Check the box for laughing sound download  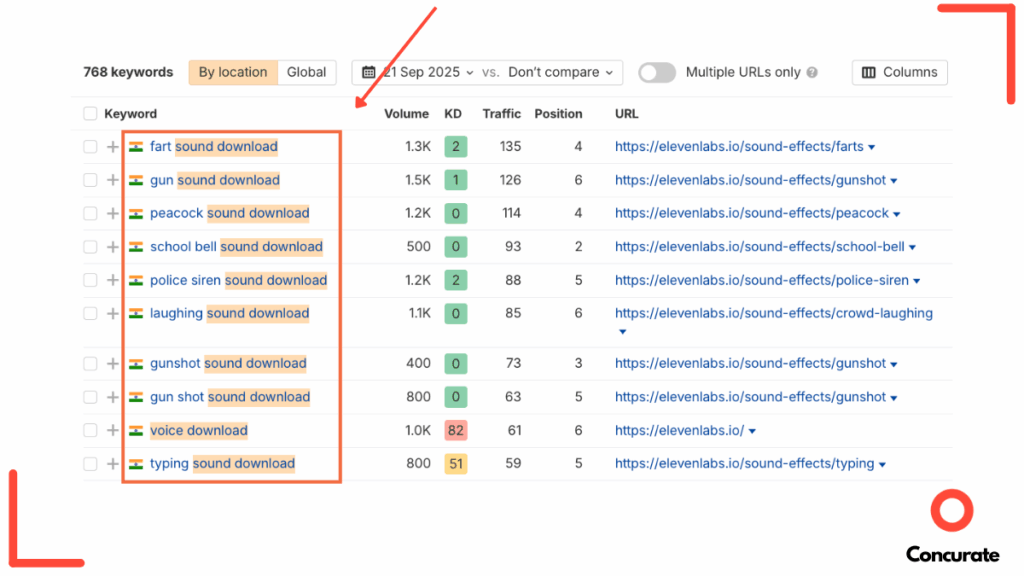[x=90, y=313]
